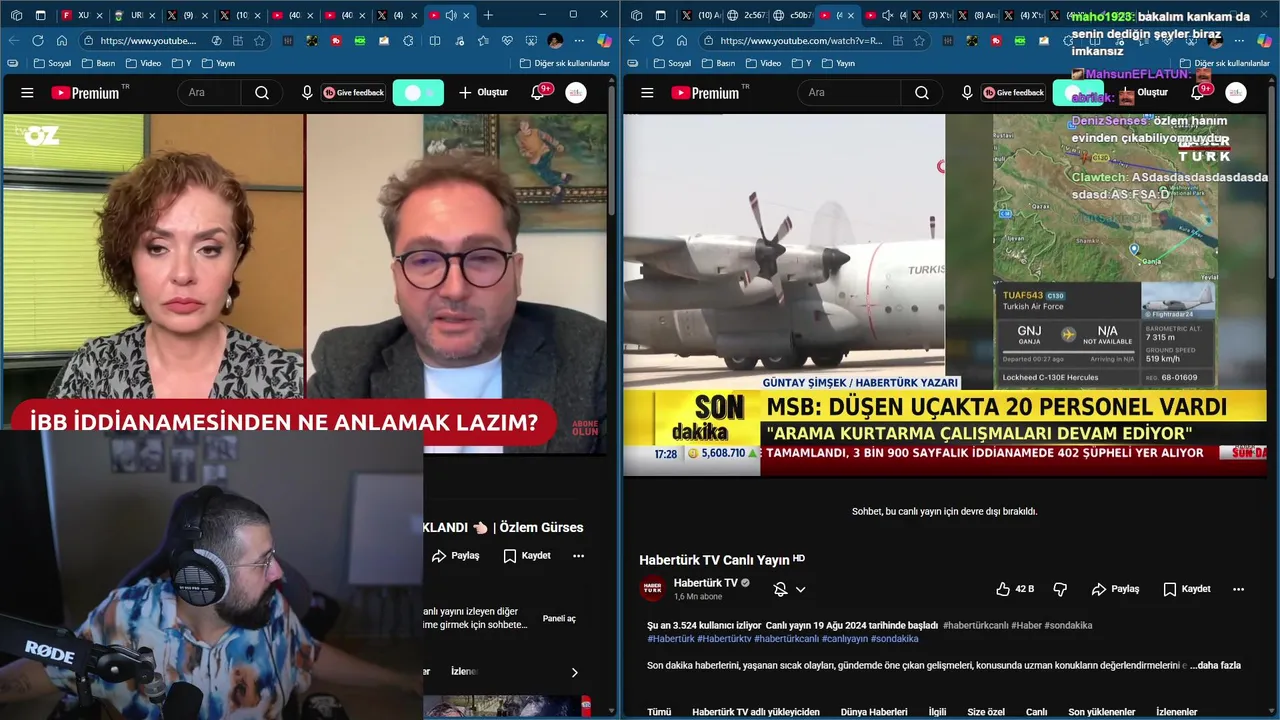This screenshot has width=1280, height=720.
Task: Start voice search microphone in left YouTube
Action: [307, 93]
